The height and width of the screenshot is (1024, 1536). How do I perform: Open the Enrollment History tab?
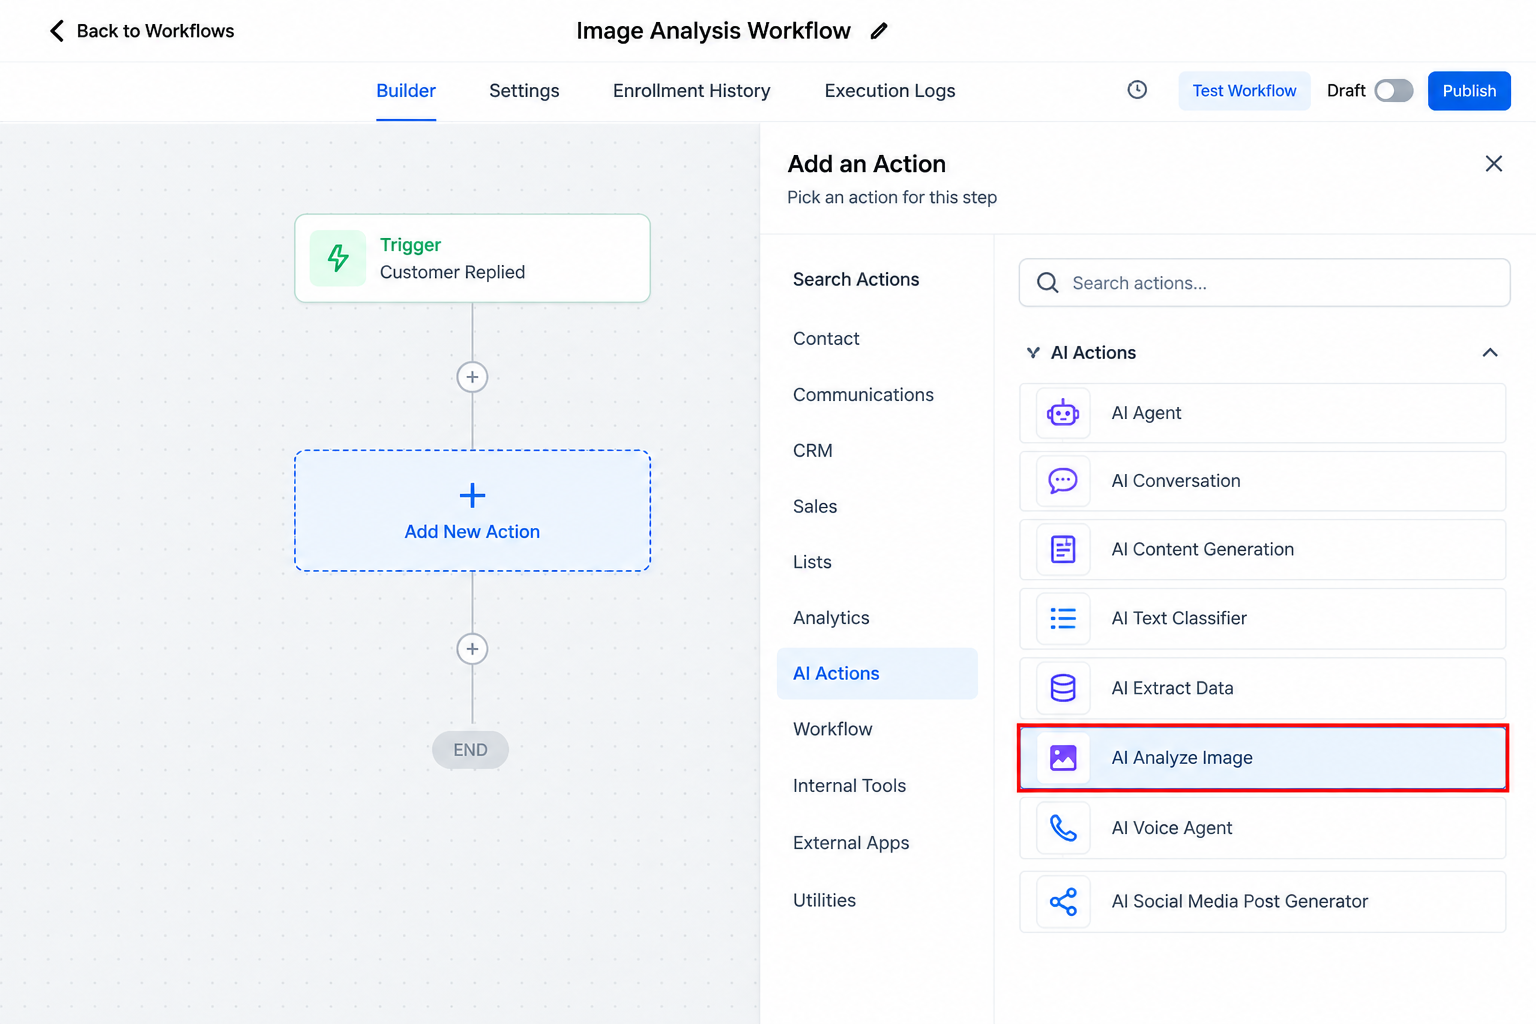tap(692, 91)
